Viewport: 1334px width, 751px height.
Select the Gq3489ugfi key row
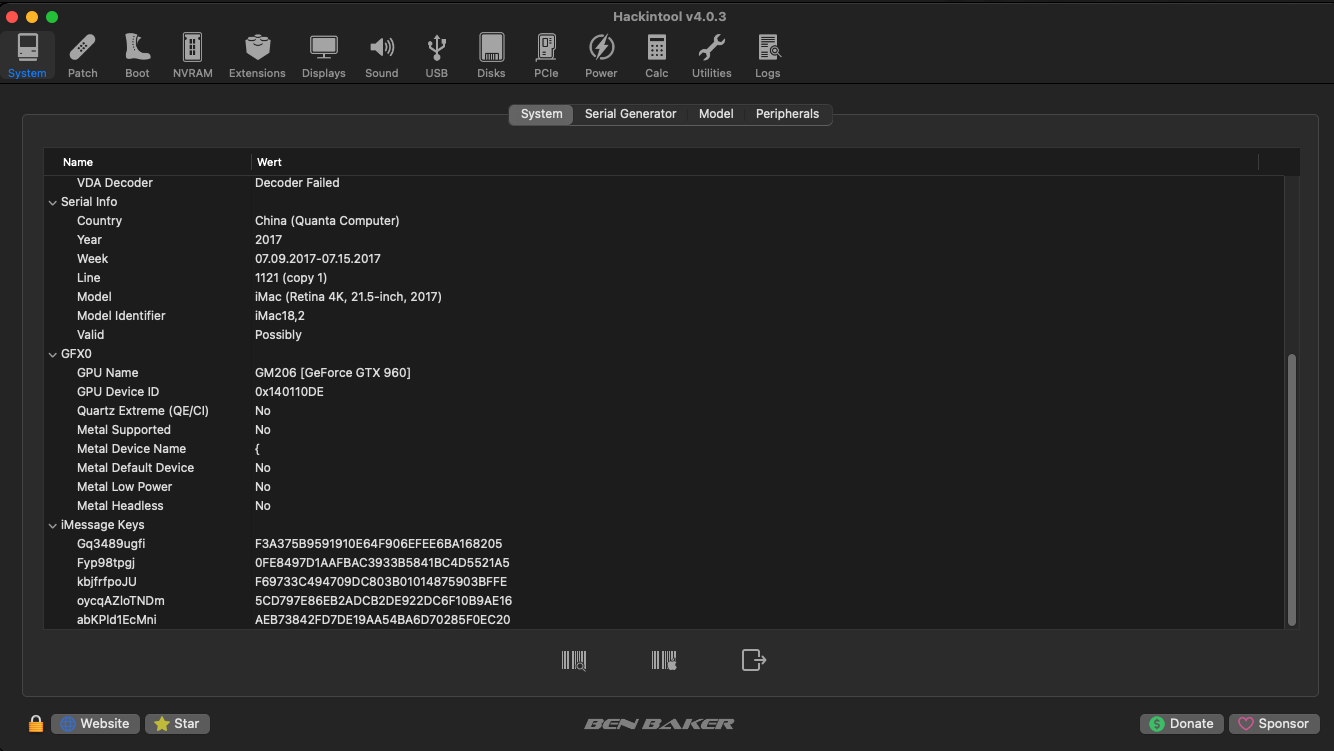tap(664, 544)
